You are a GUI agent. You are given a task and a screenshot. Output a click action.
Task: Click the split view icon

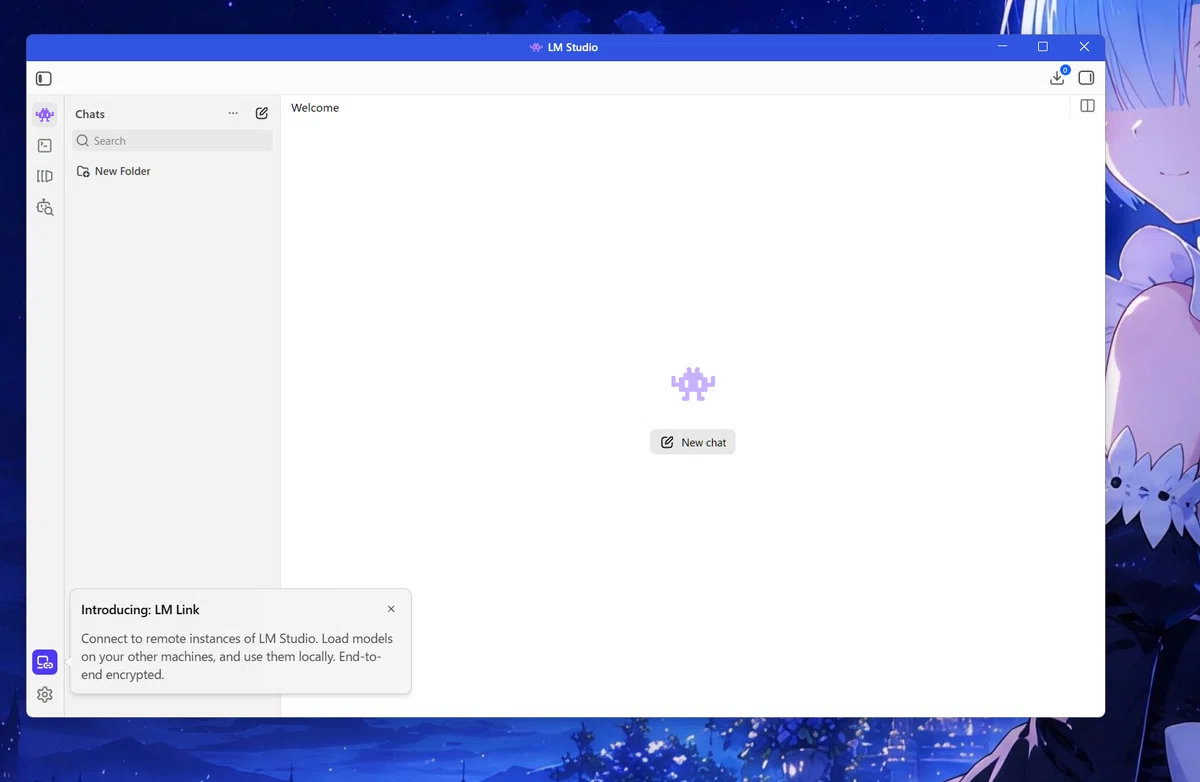[1088, 106]
